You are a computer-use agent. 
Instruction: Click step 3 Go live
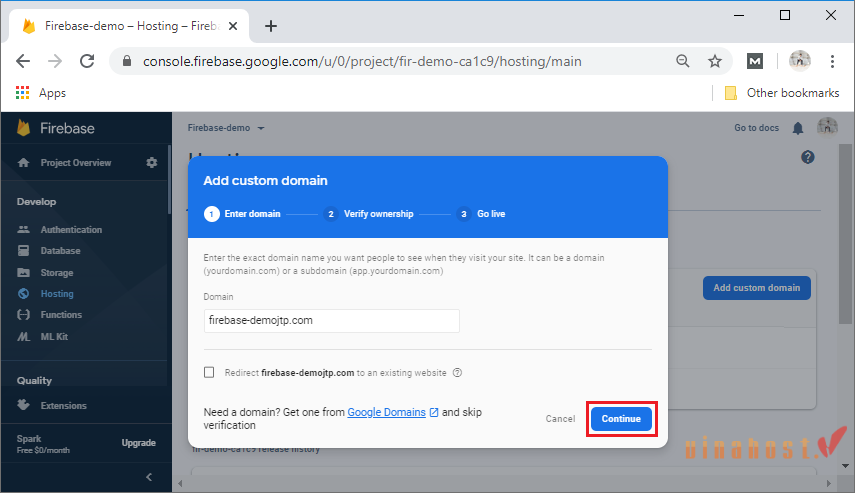point(481,214)
